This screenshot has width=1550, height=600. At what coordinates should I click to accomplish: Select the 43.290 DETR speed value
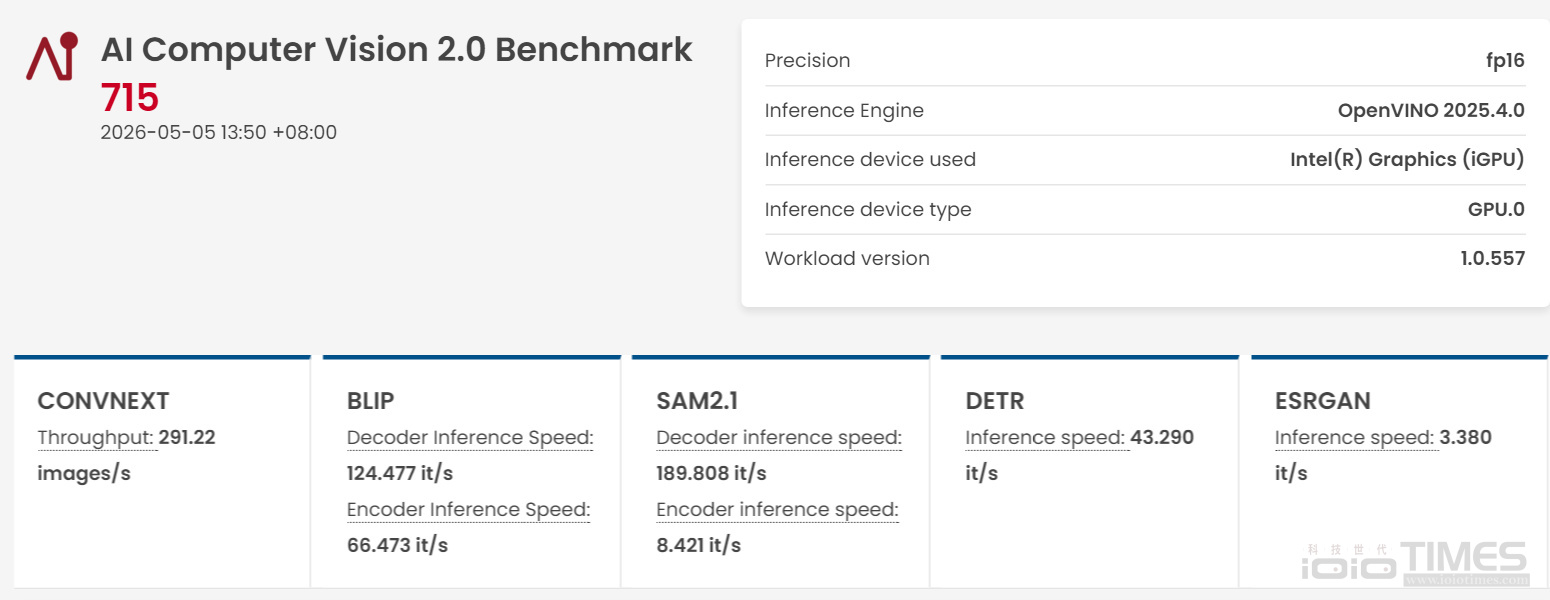(x=1162, y=438)
